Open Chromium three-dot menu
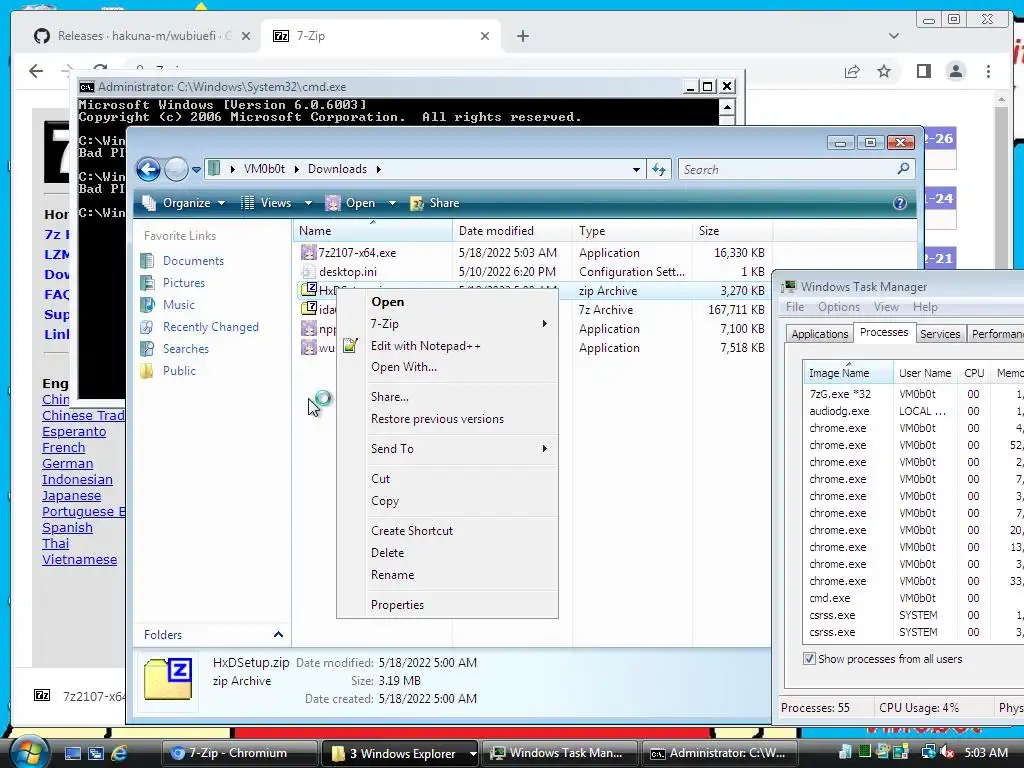The image size is (1024, 768). pos(988,71)
